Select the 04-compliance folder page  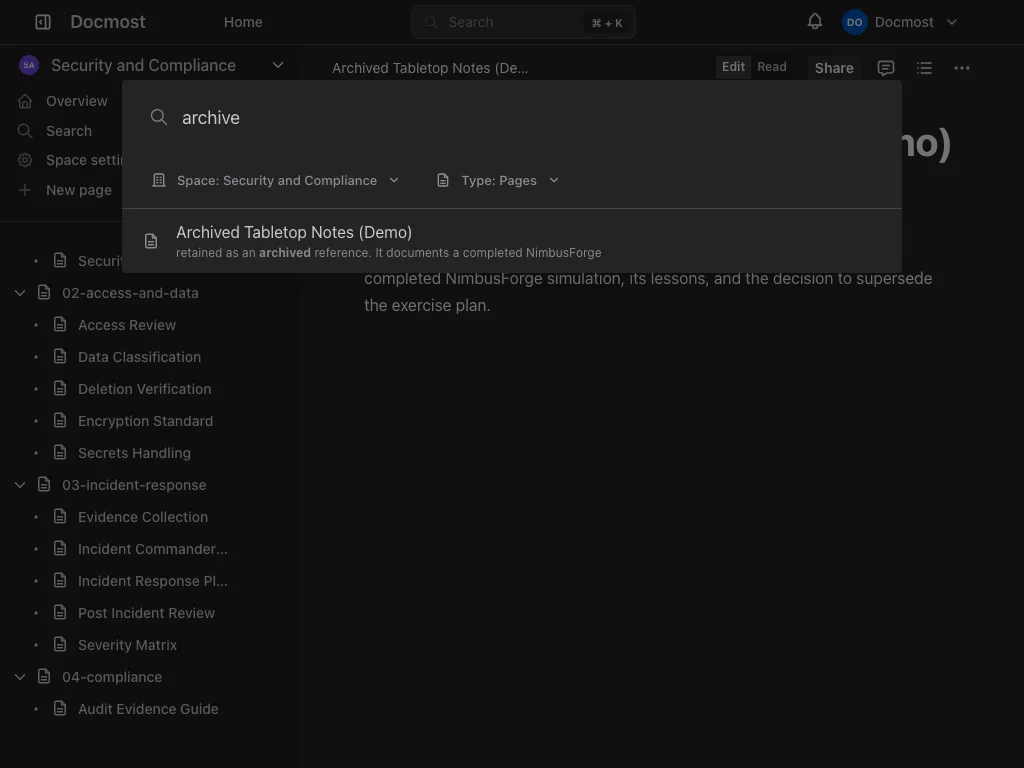point(112,677)
